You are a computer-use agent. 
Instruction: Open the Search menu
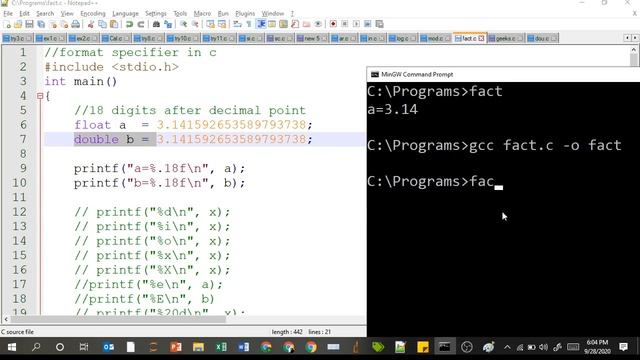45,13
